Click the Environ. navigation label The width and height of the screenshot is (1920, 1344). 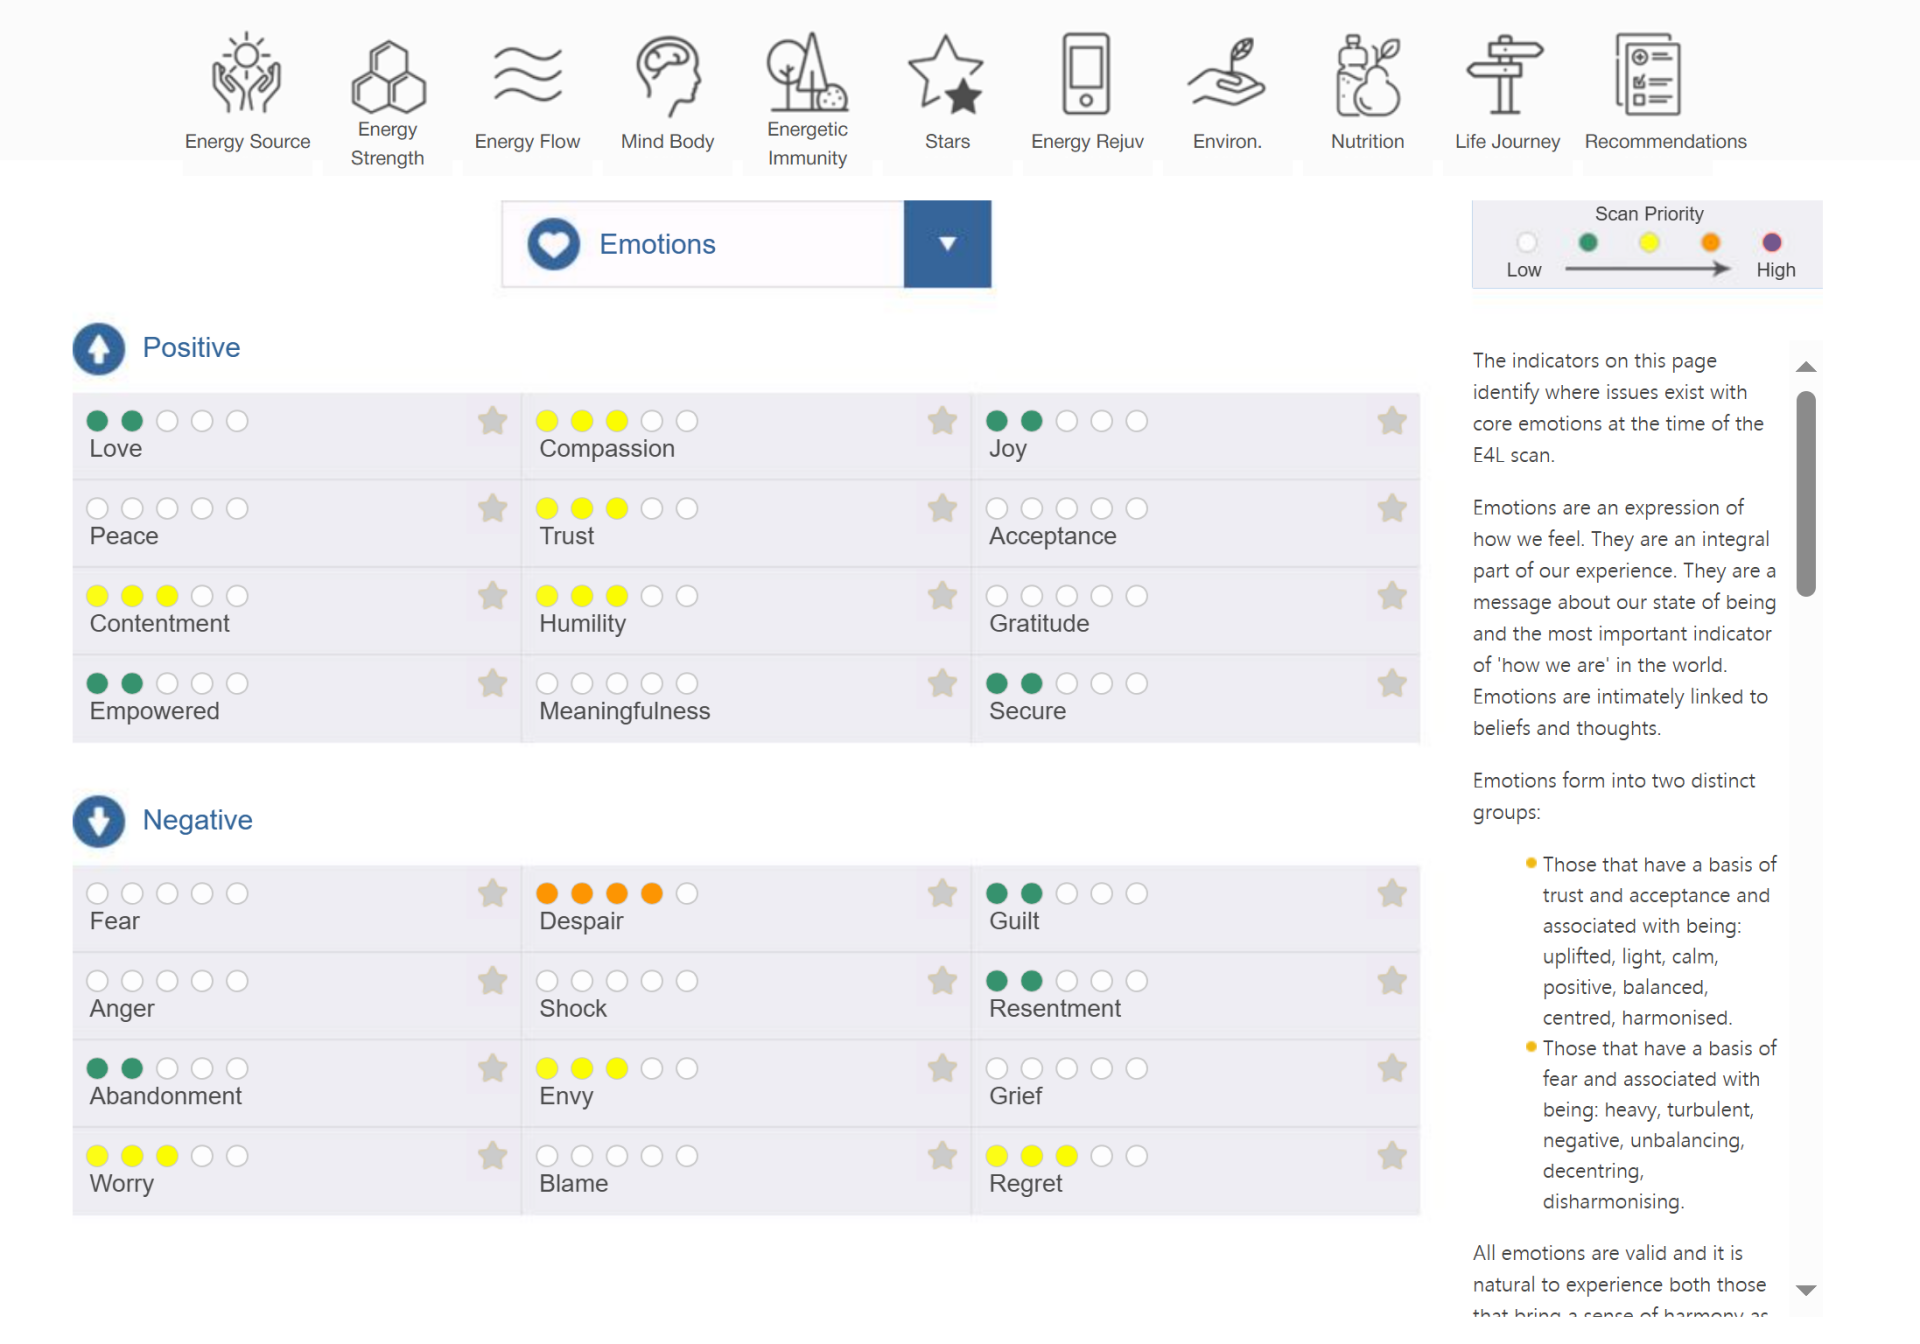(x=1227, y=141)
